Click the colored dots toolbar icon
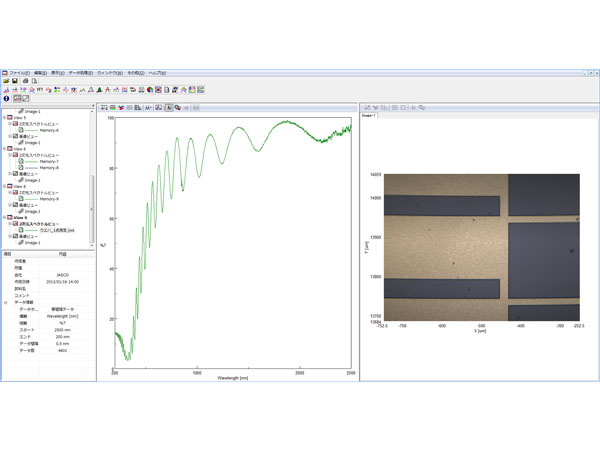 (x=57, y=90)
